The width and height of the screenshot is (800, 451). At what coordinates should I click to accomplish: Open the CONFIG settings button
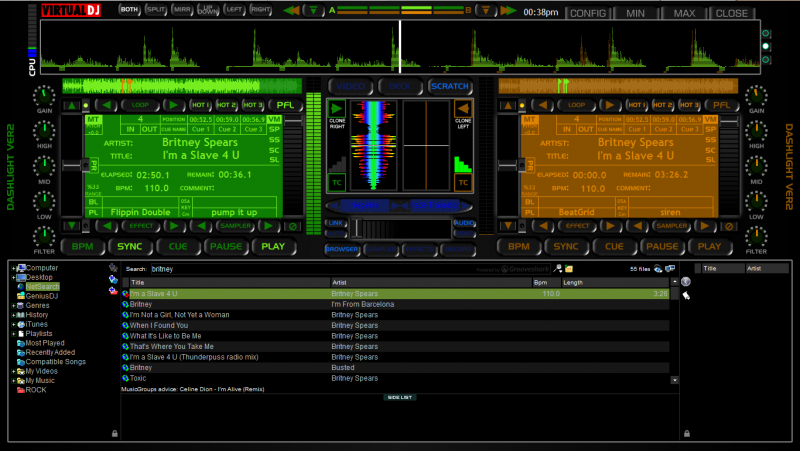[588, 13]
